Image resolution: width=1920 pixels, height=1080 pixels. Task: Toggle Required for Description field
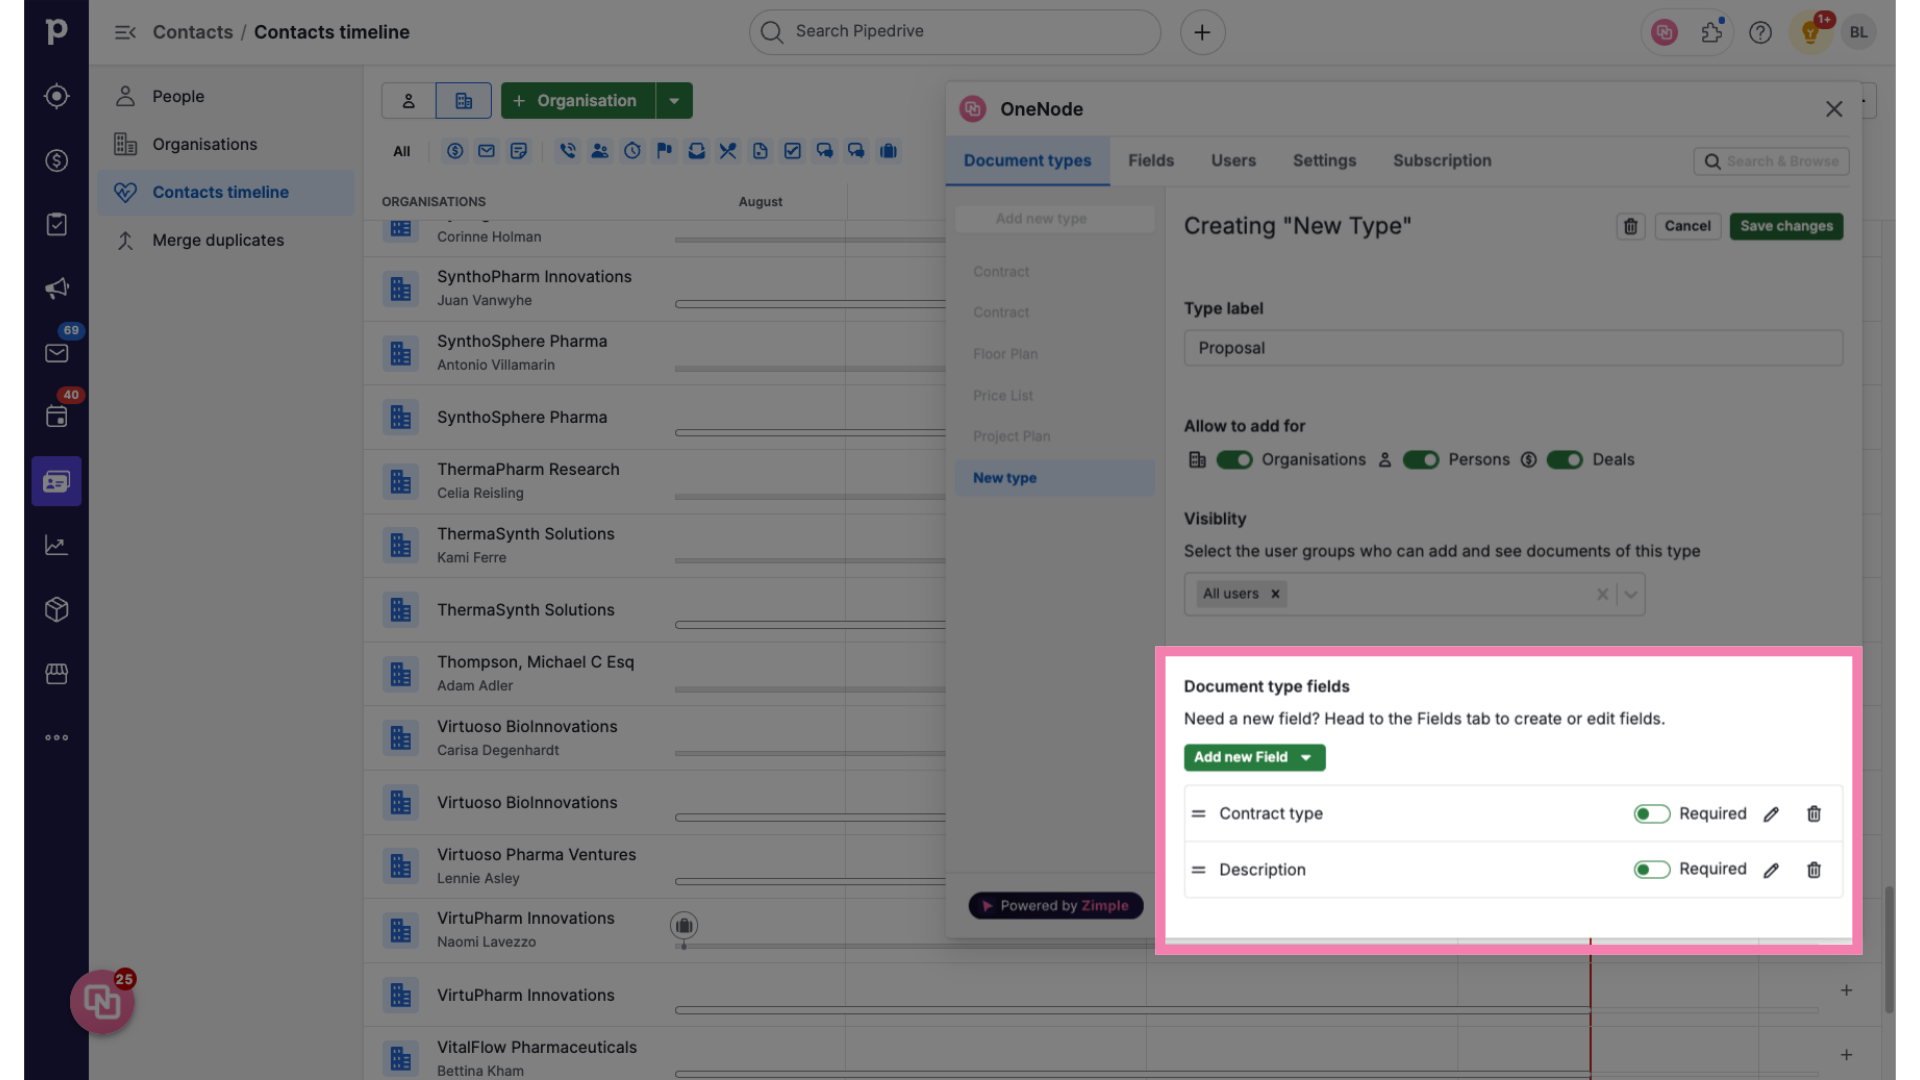coord(1652,870)
